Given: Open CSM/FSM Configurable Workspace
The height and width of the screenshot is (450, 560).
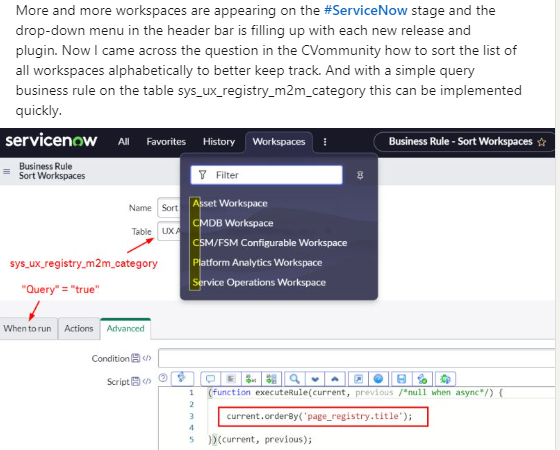Looking at the screenshot, I should point(270,243).
